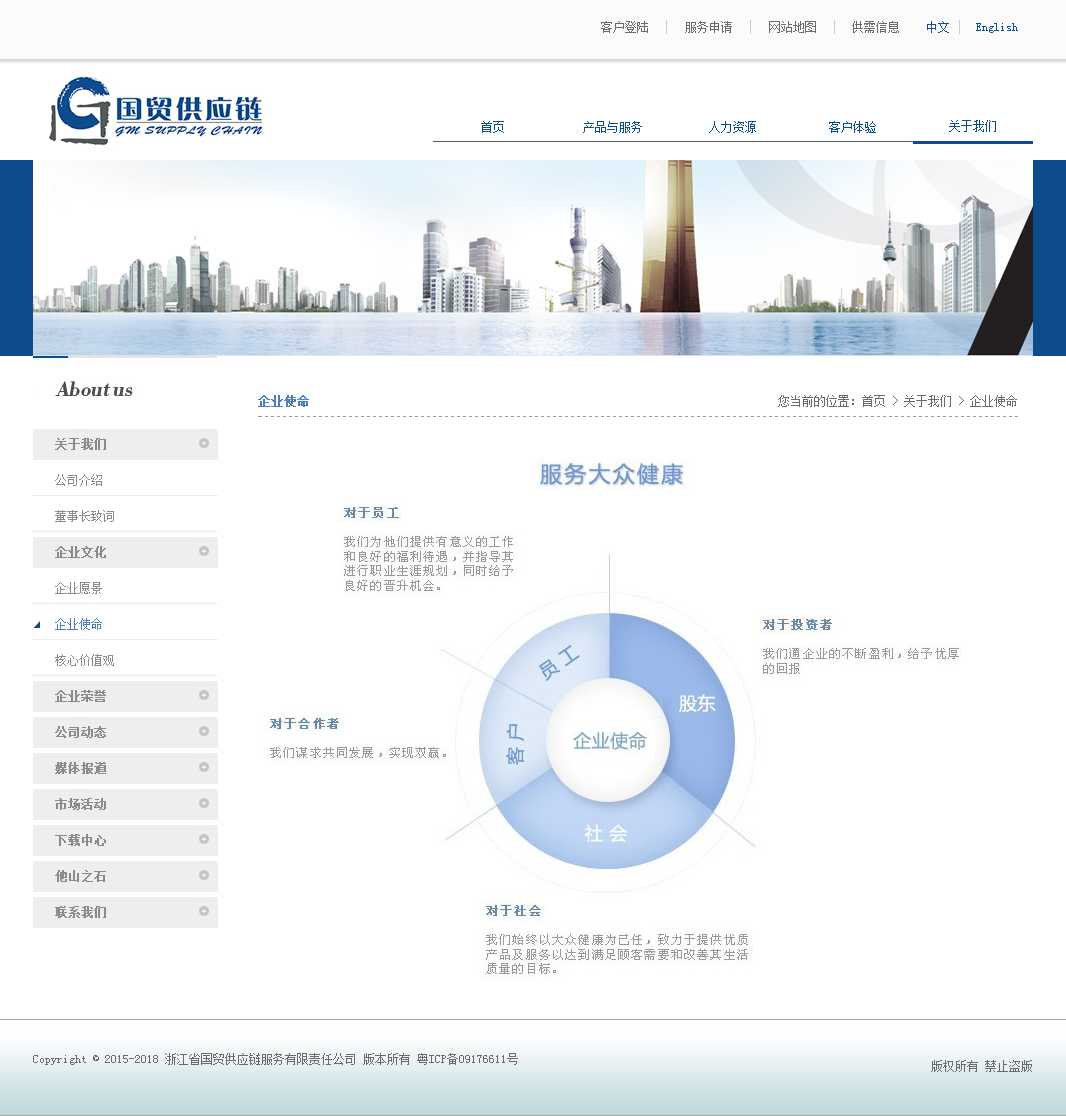The width and height of the screenshot is (1066, 1116).
Task: Expand the 企业文化 sidebar section icon
Action: coord(204,551)
